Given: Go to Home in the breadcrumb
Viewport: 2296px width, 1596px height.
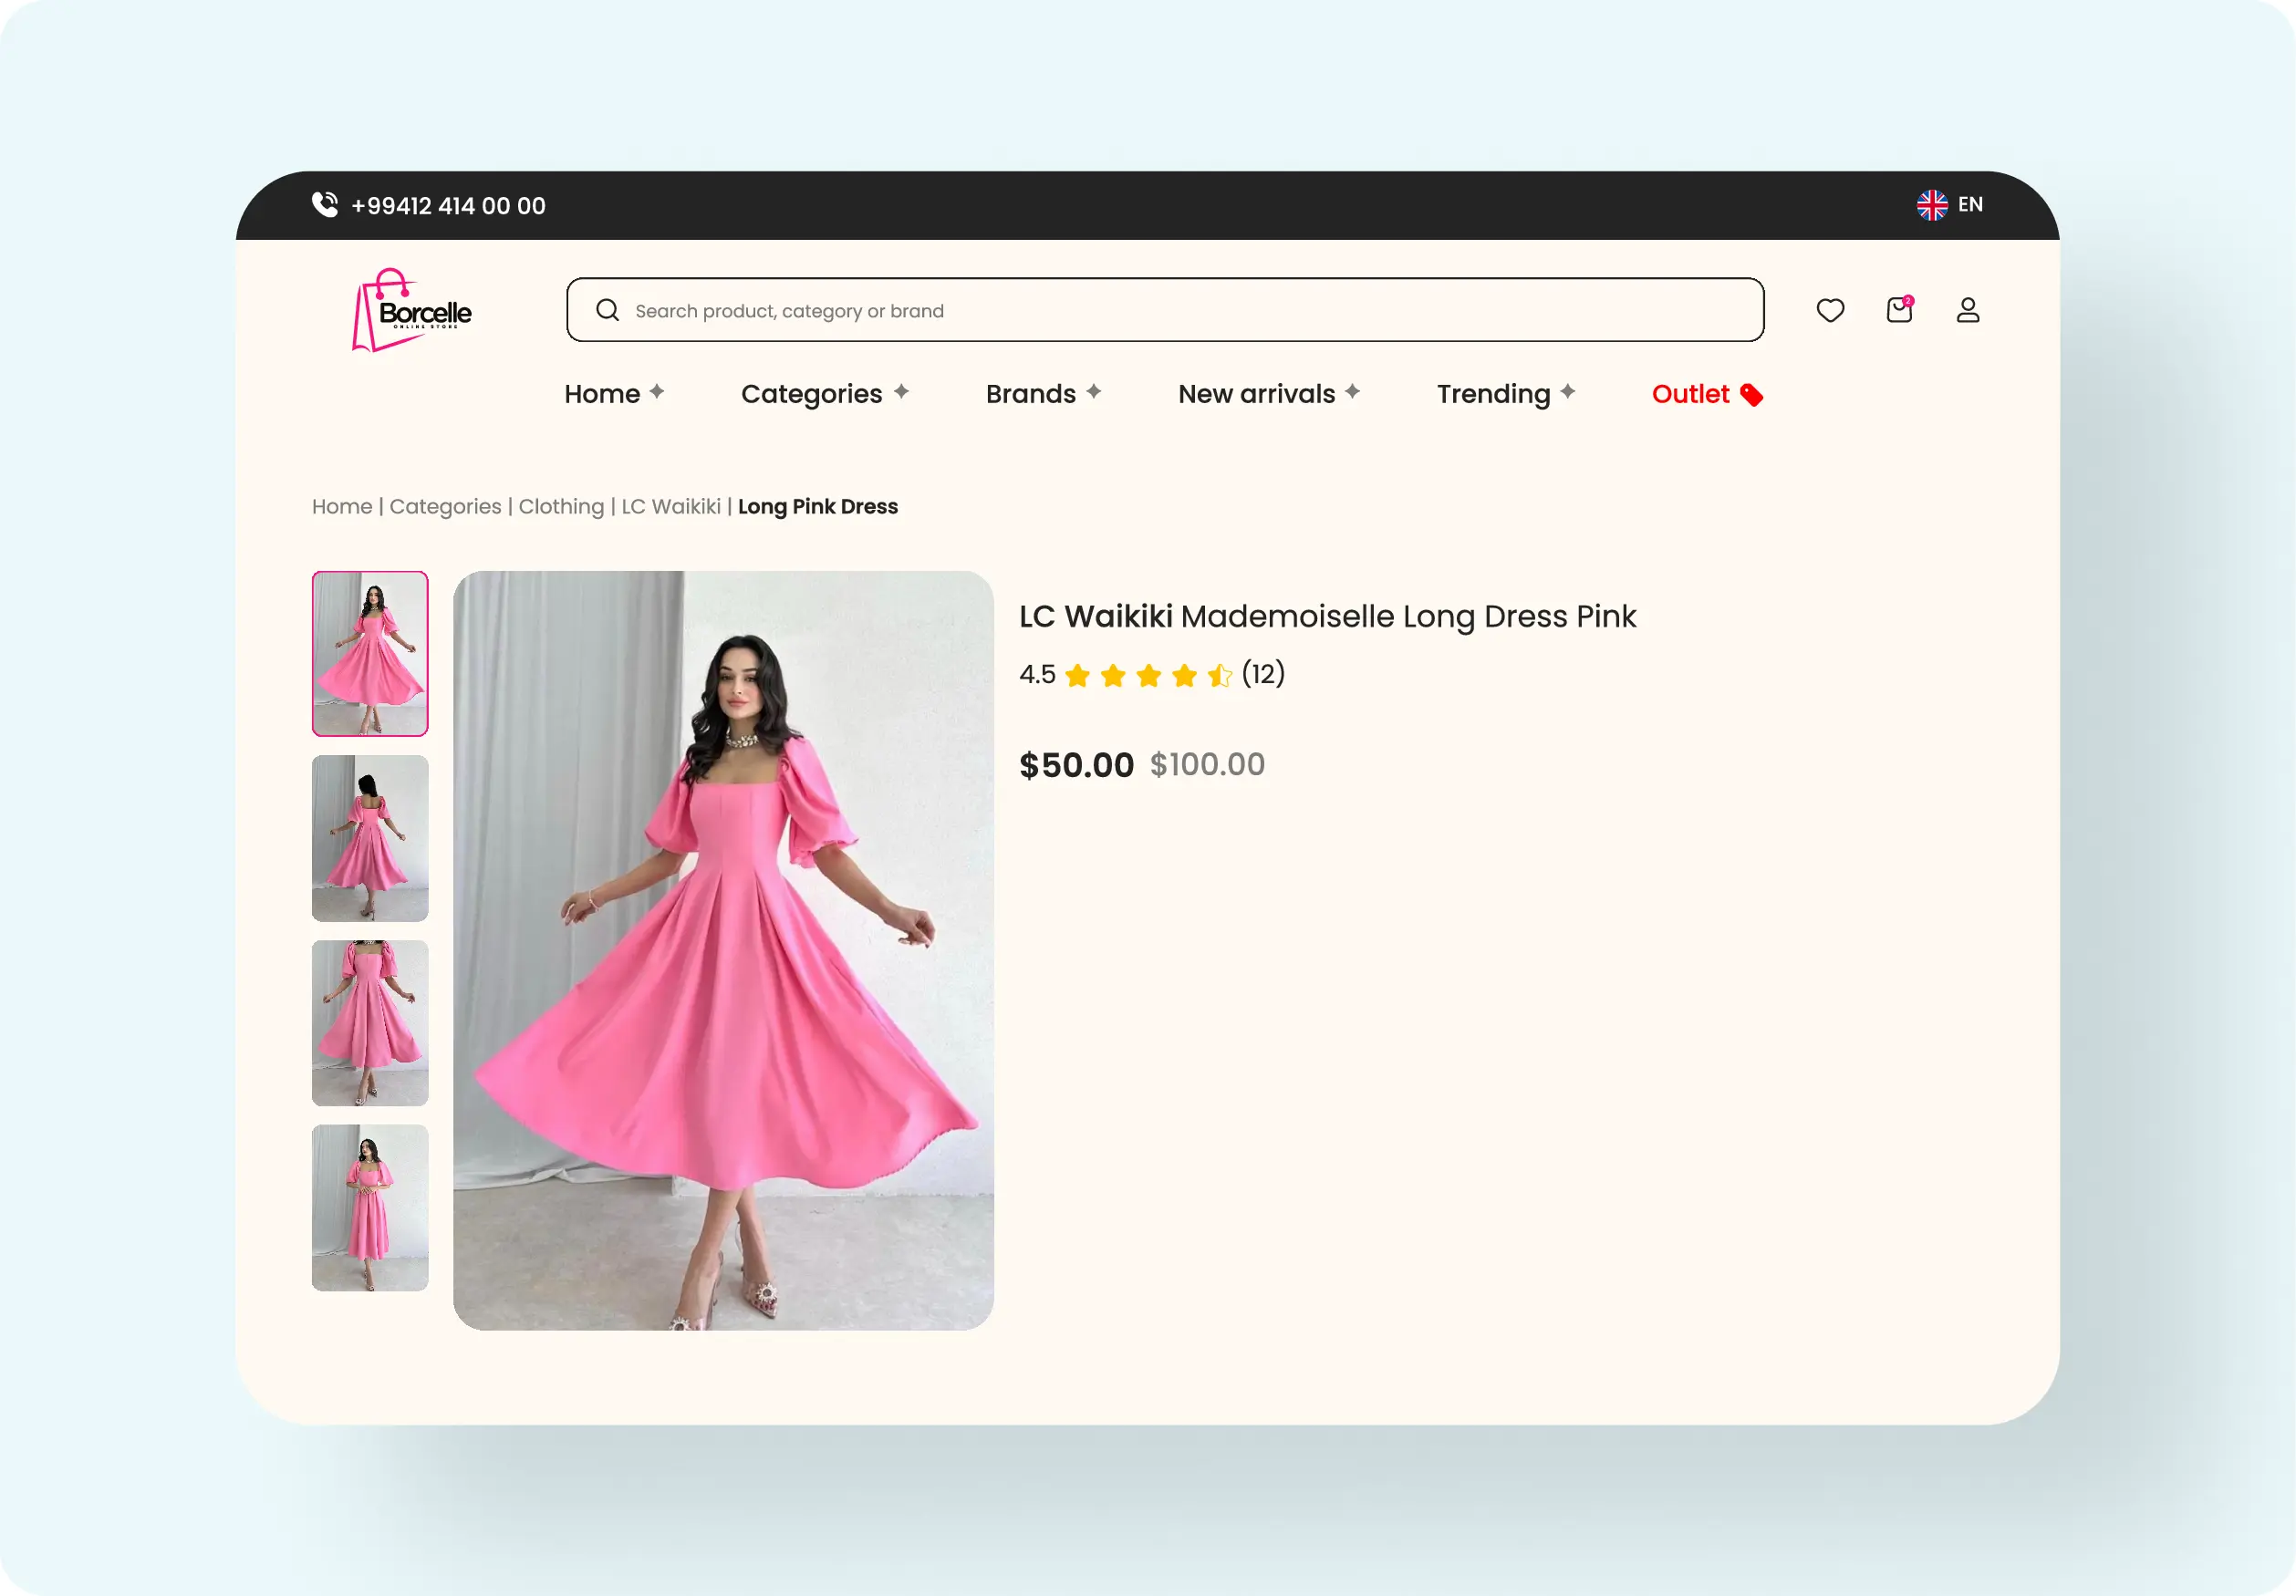Looking at the screenshot, I should tap(342, 506).
